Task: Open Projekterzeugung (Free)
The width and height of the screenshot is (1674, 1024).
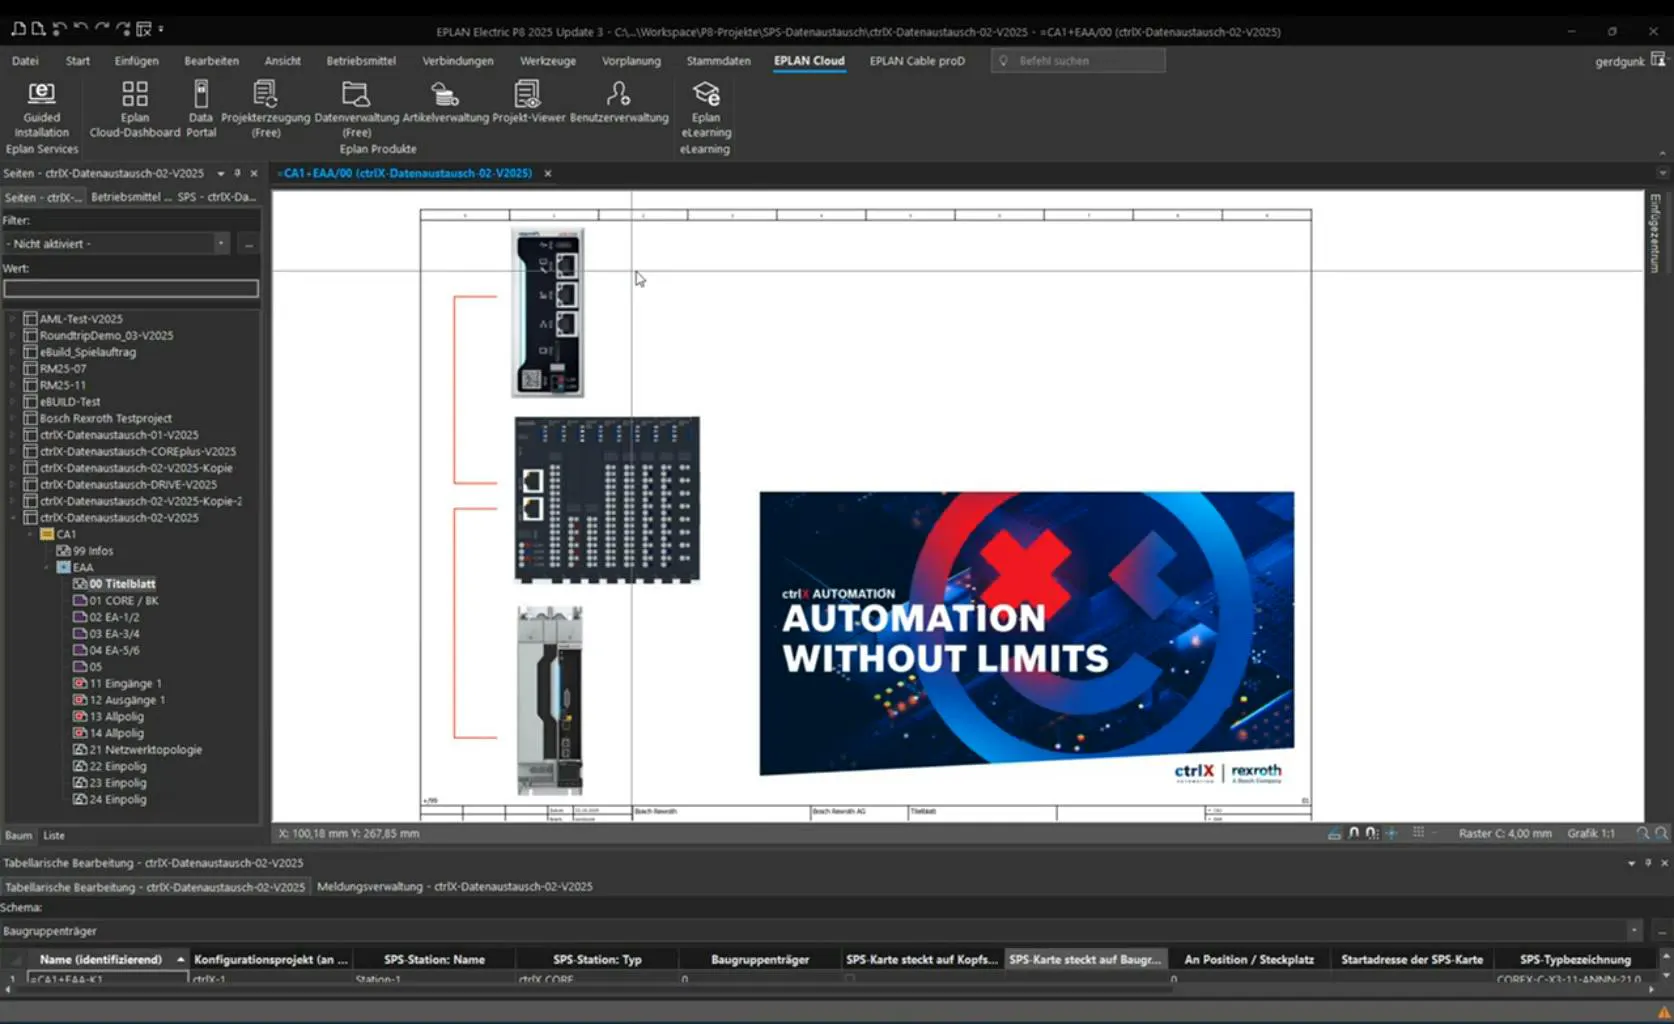Action: tap(265, 109)
